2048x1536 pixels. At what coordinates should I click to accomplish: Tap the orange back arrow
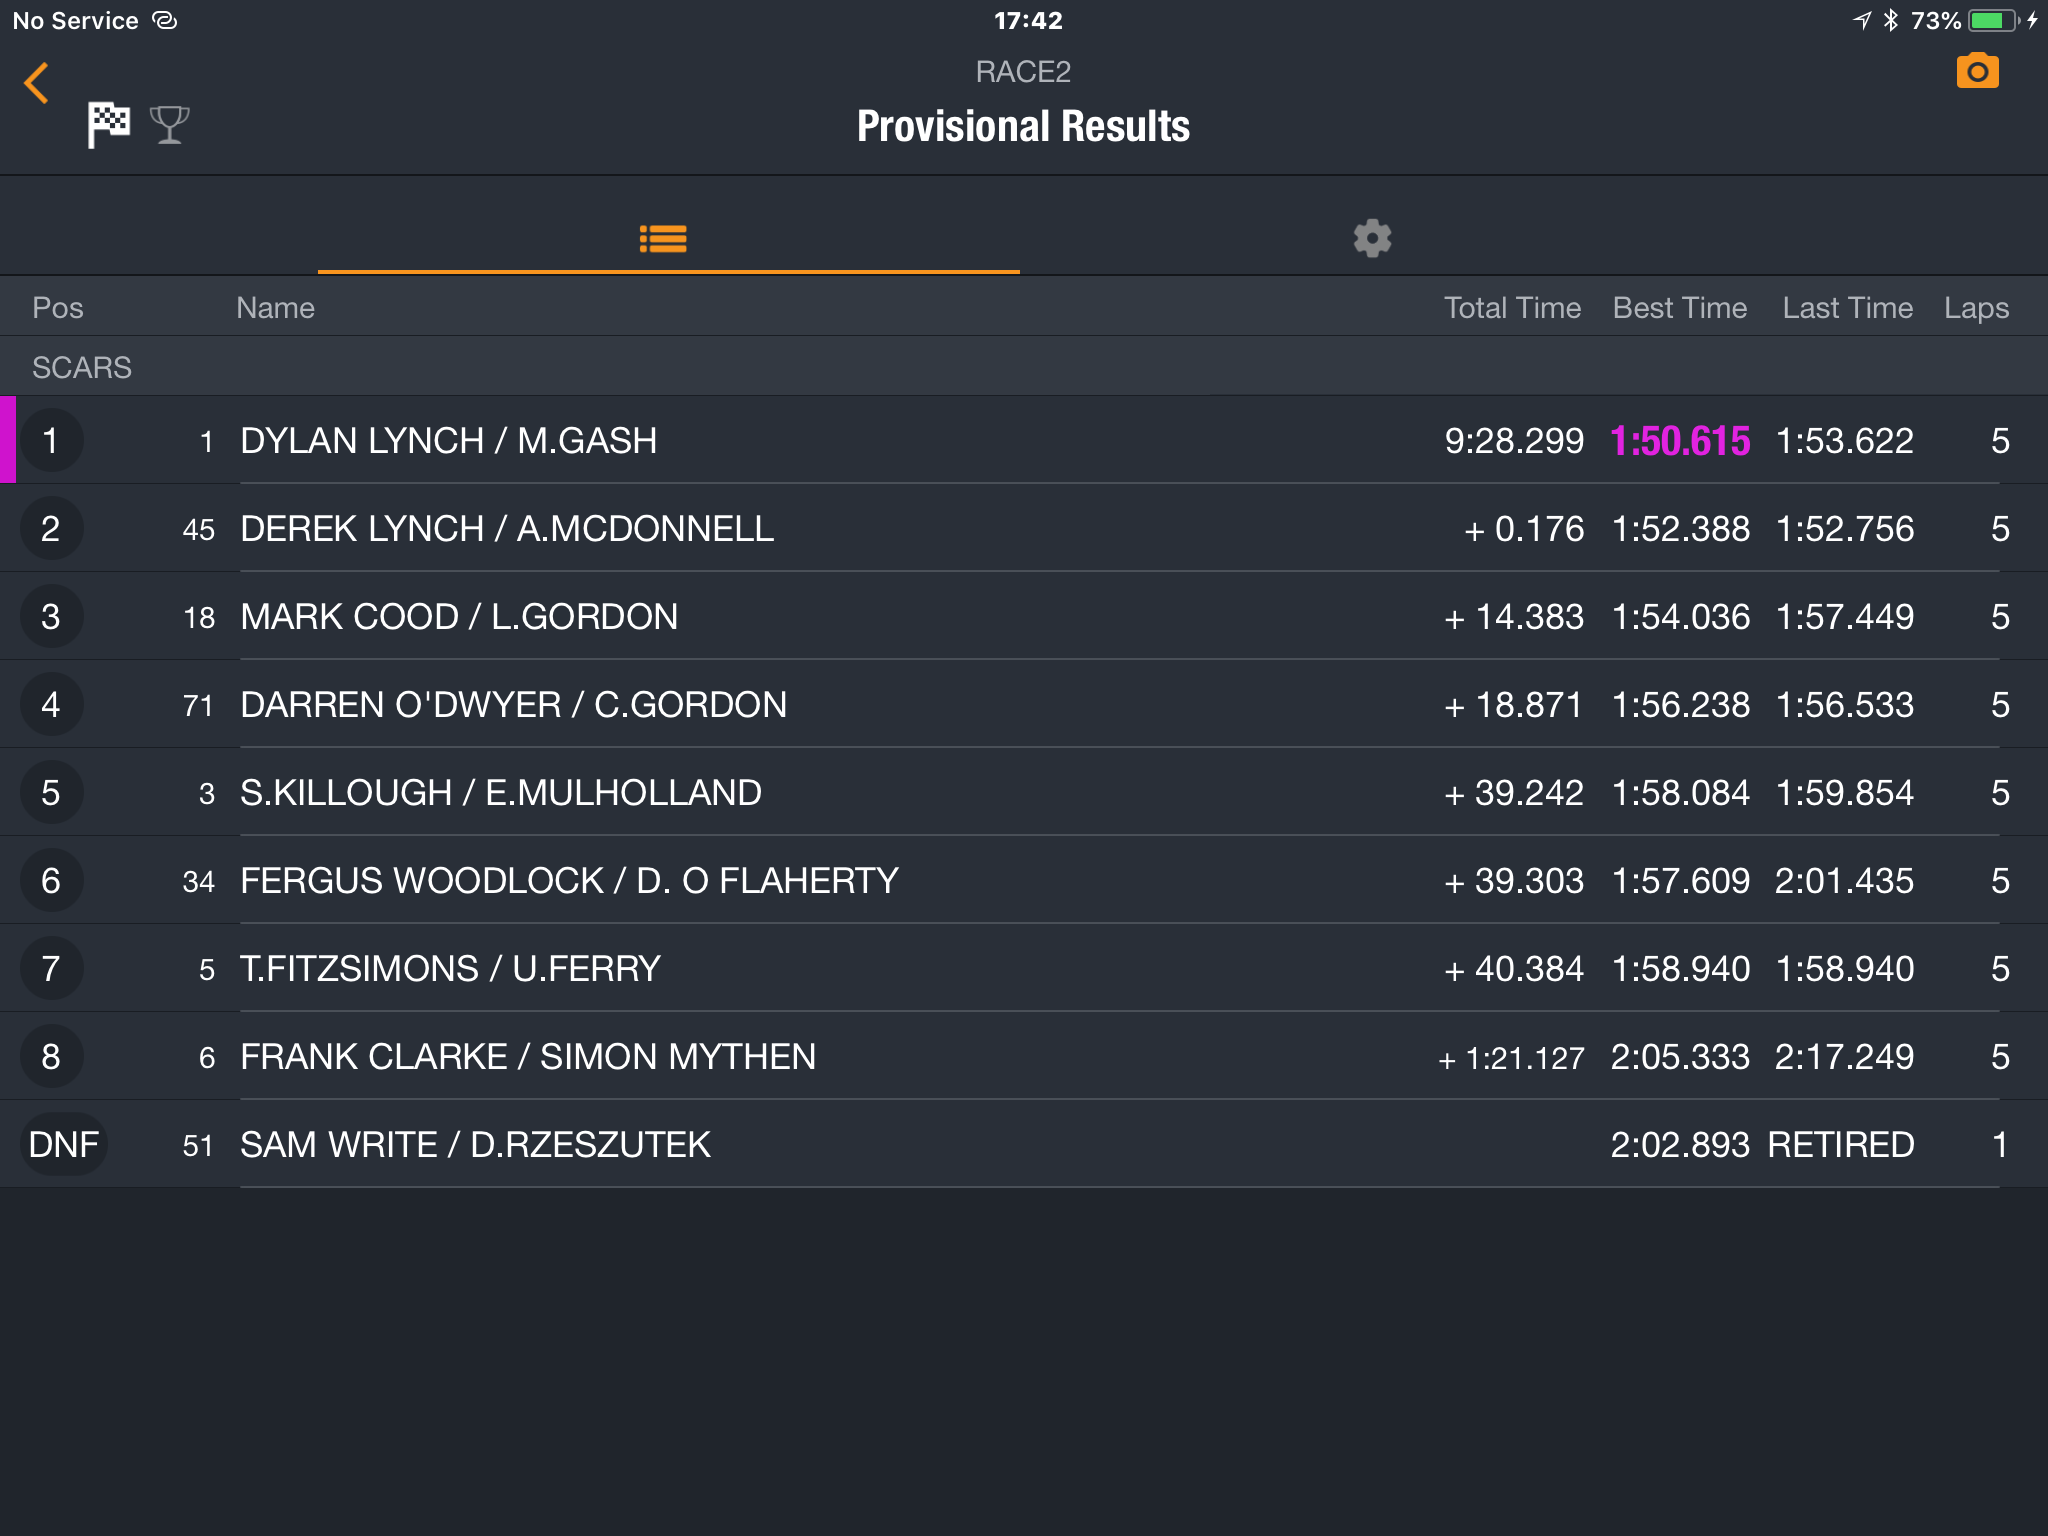(37, 83)
